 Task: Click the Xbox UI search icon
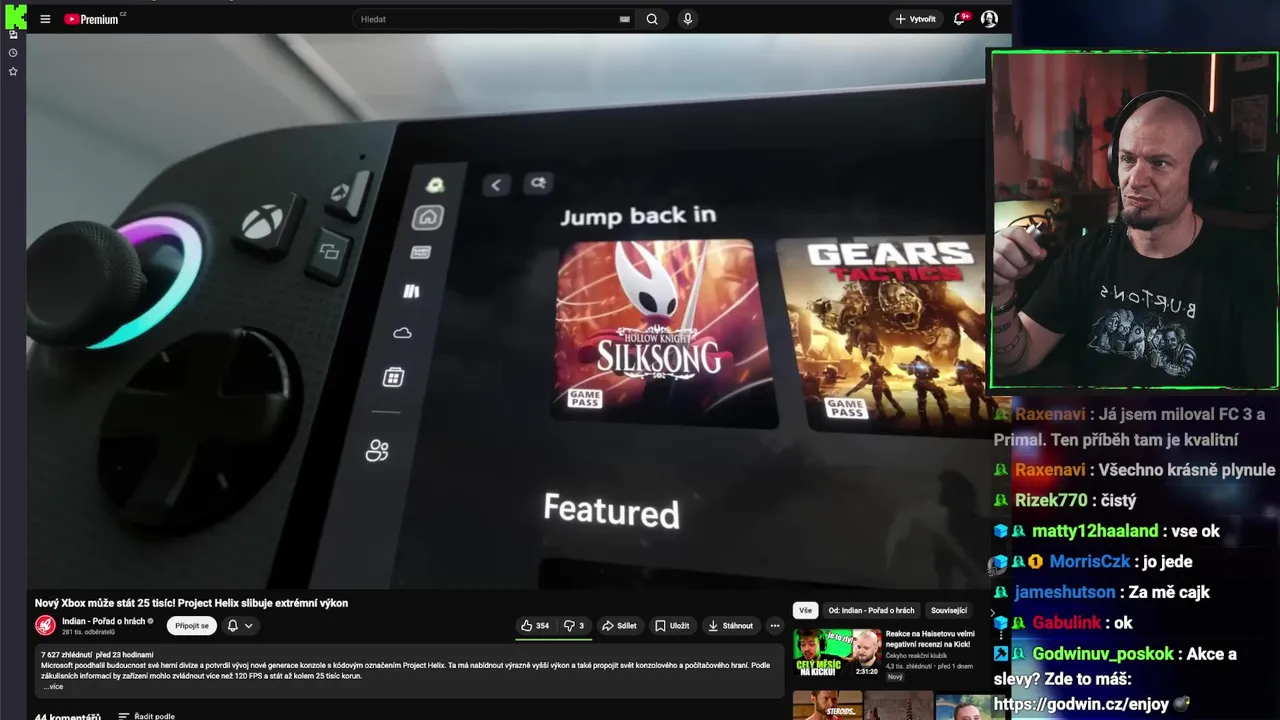[538, 183]
